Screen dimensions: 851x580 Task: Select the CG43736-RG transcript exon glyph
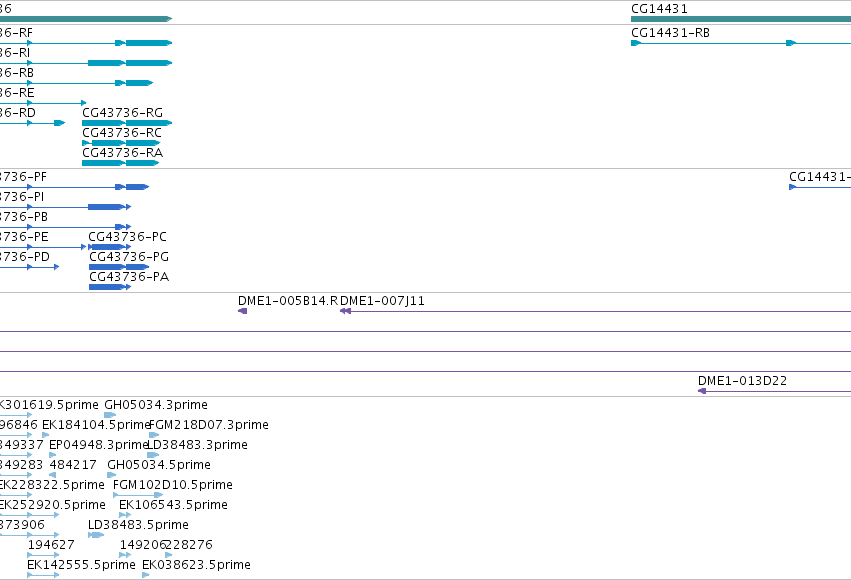pyautogui.click(x=127, y=123)
